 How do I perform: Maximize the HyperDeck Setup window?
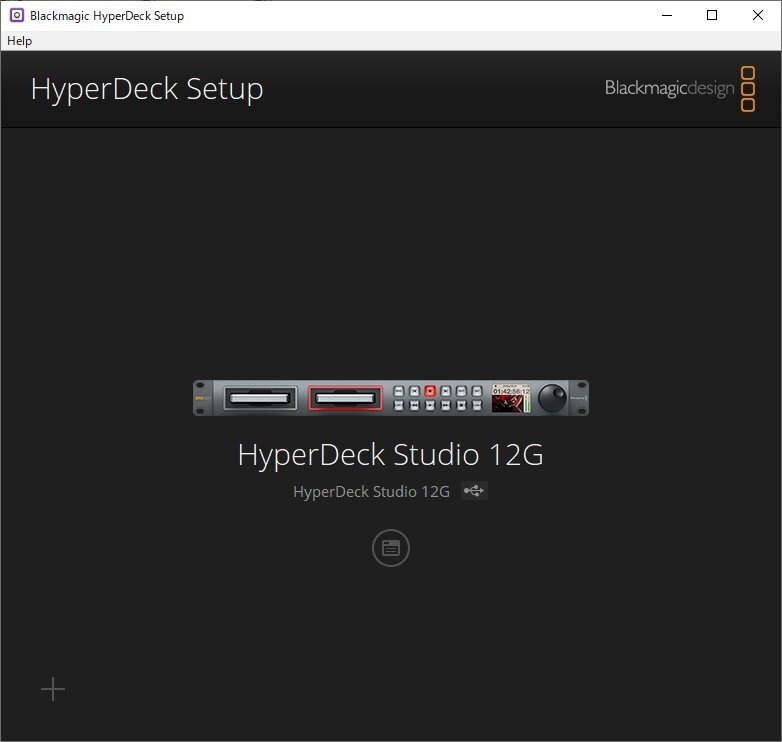pos(712,15)
